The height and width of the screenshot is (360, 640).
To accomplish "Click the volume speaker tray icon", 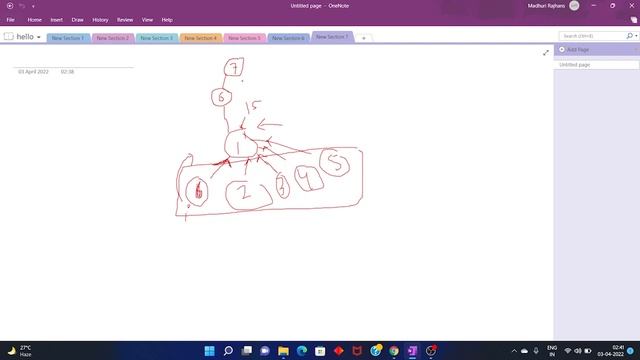I will [578, 351].
